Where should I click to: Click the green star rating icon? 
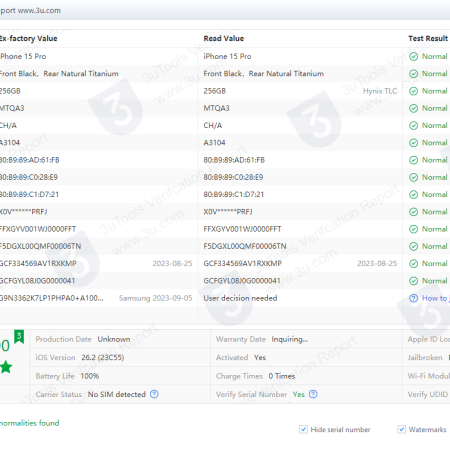pos(6,367)
